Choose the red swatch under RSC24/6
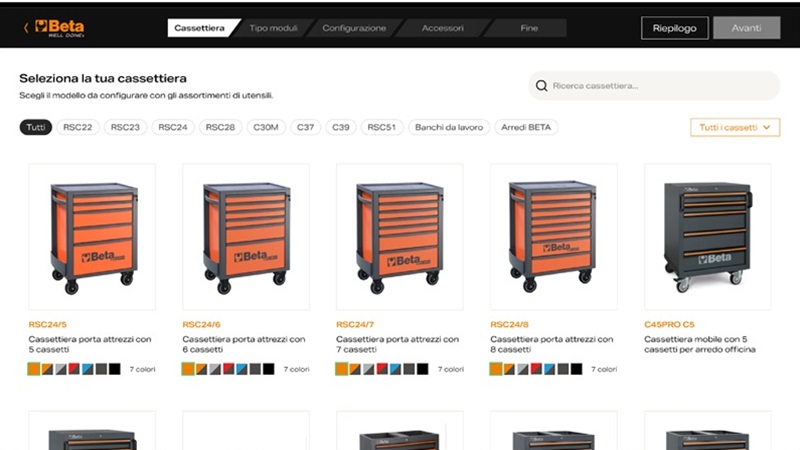 (229, 369)
